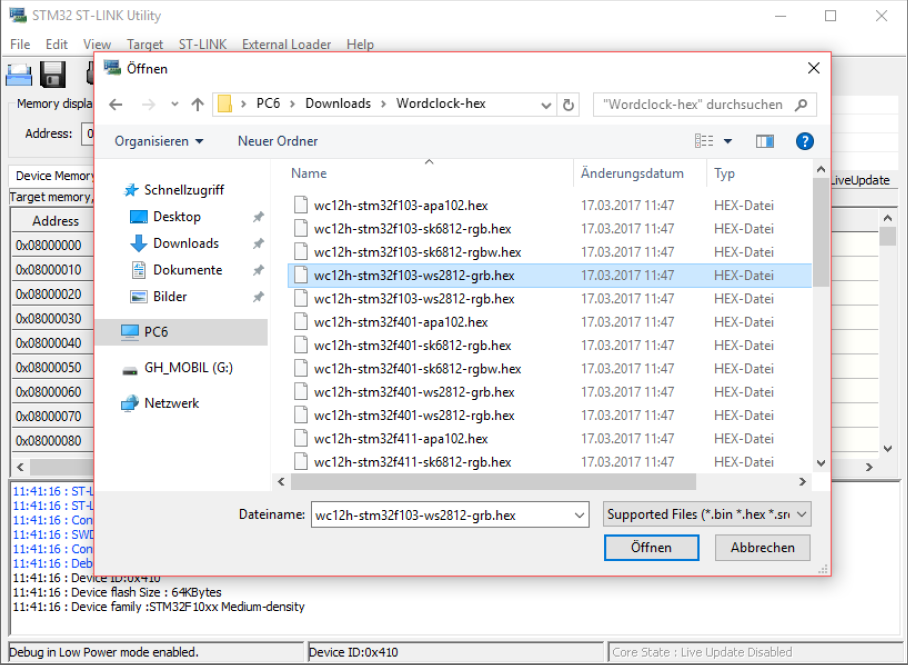Go up one folder level arrow
The width and height of the screenshot is (908, 665).
197,104
